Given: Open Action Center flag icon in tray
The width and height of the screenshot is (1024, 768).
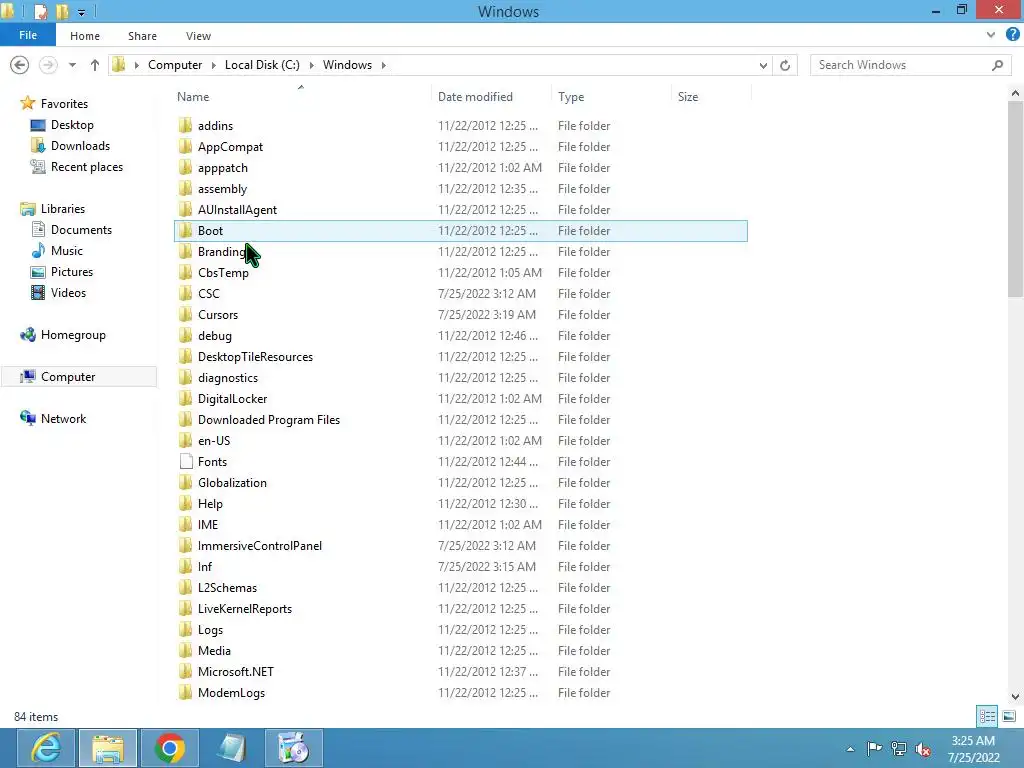Looking at the screenshot, I should 874,748.
